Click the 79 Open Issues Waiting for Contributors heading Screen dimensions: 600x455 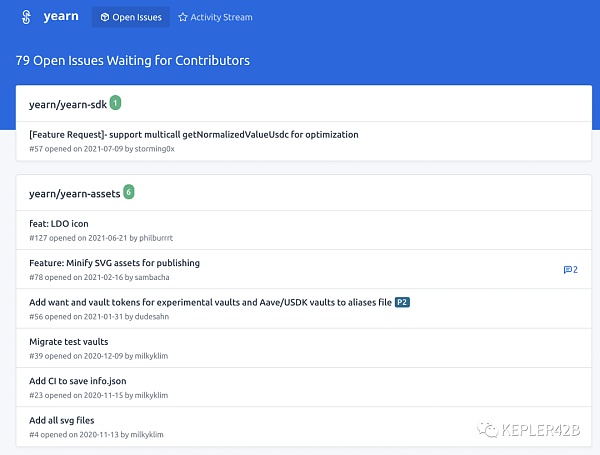coord(132,60)
